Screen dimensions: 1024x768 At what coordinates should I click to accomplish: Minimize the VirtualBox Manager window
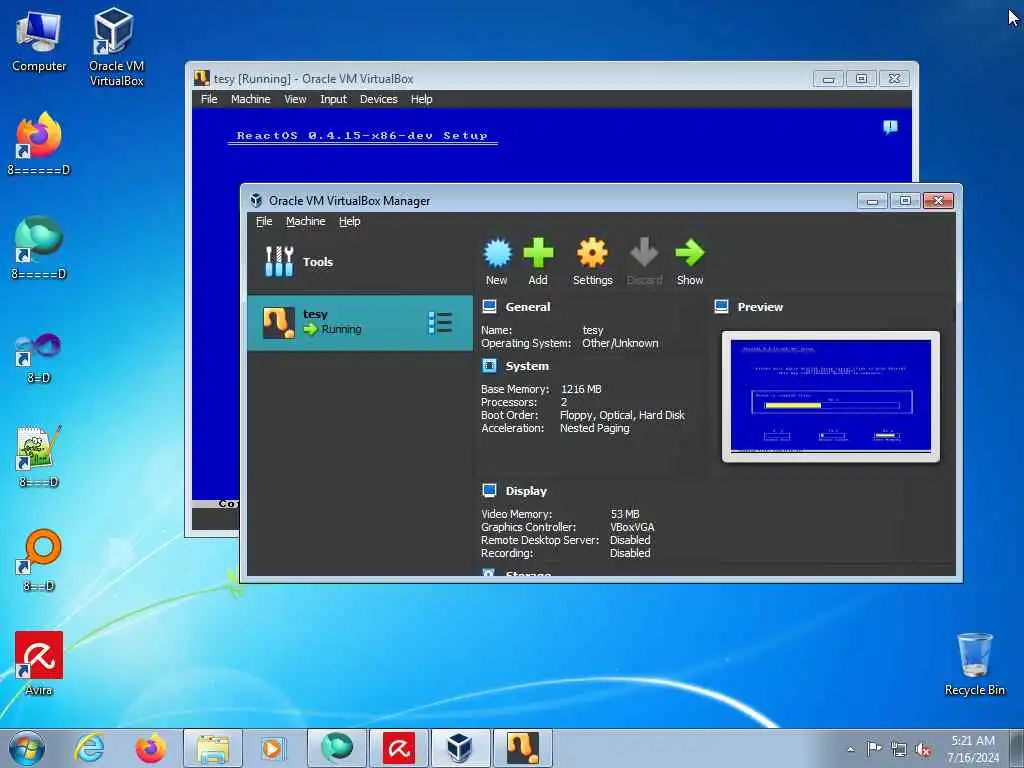pyautogui.click(x=872, y=200)
